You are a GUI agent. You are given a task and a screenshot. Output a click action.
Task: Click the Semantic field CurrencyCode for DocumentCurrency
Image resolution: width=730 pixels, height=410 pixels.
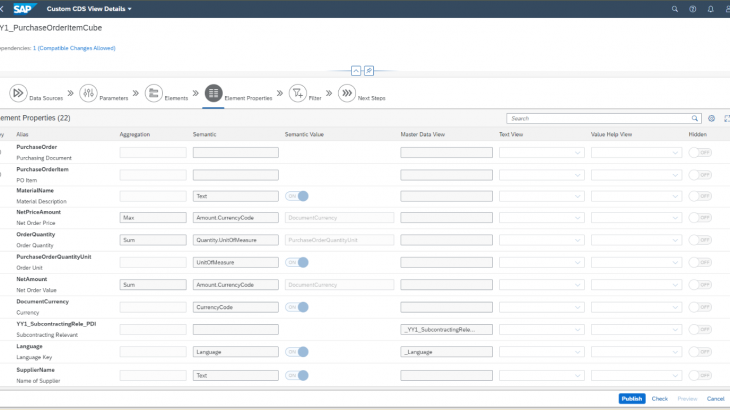click(x=236, y=307)
